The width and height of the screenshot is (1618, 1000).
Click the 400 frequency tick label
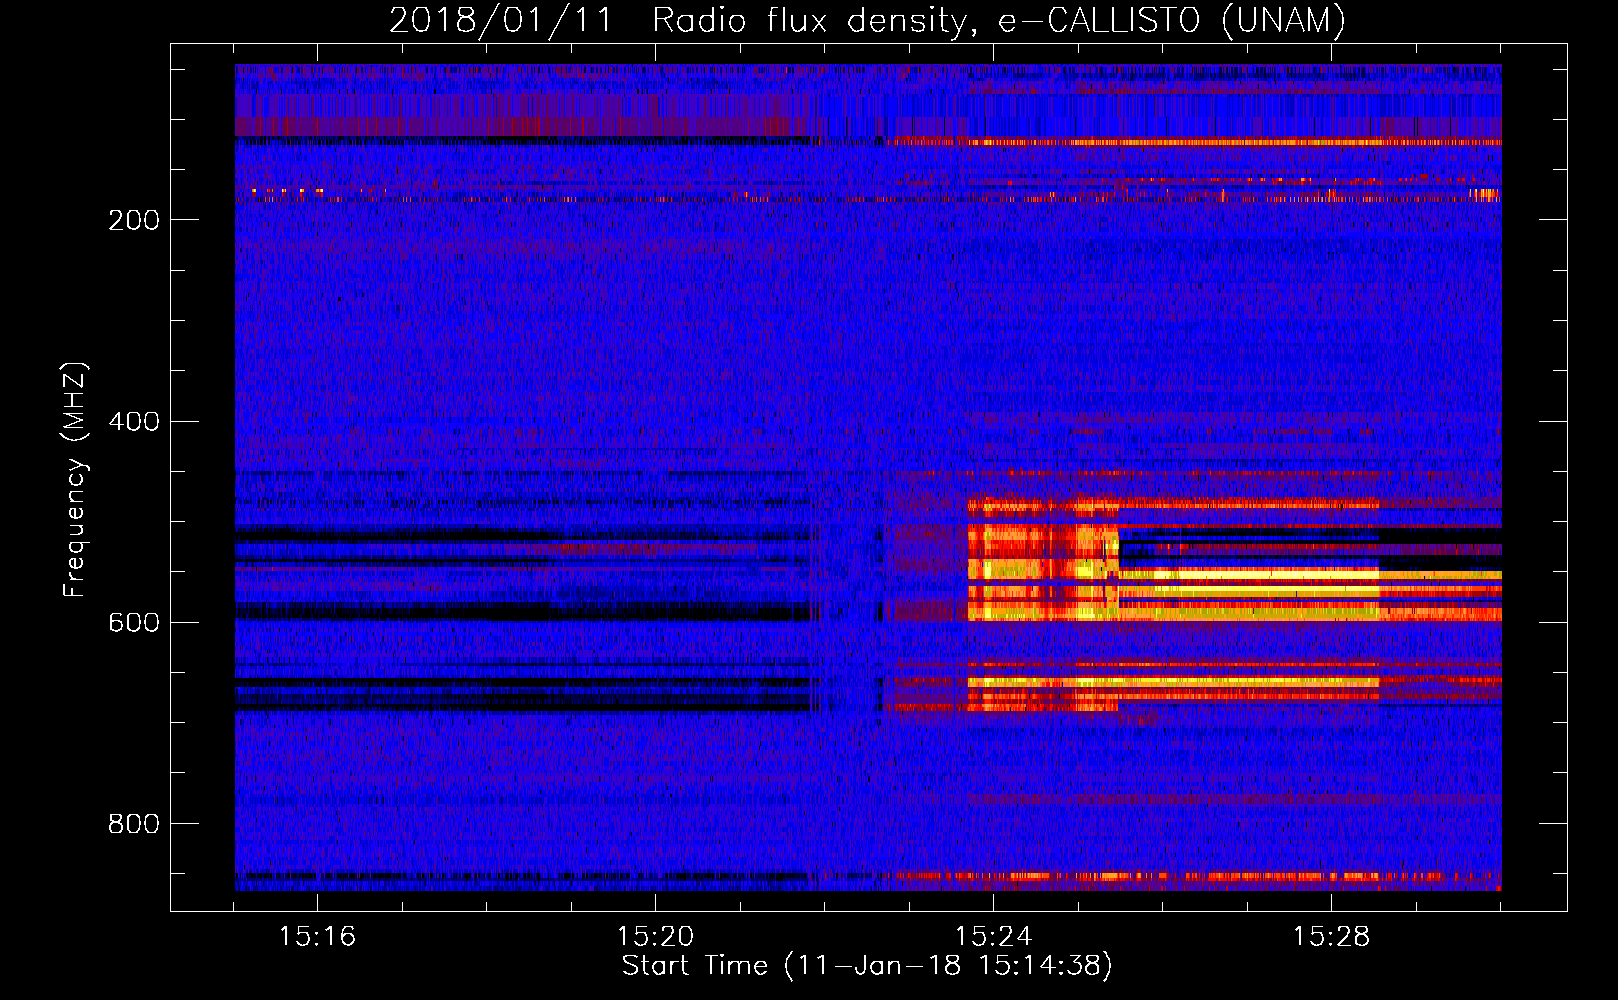point(134,422)
